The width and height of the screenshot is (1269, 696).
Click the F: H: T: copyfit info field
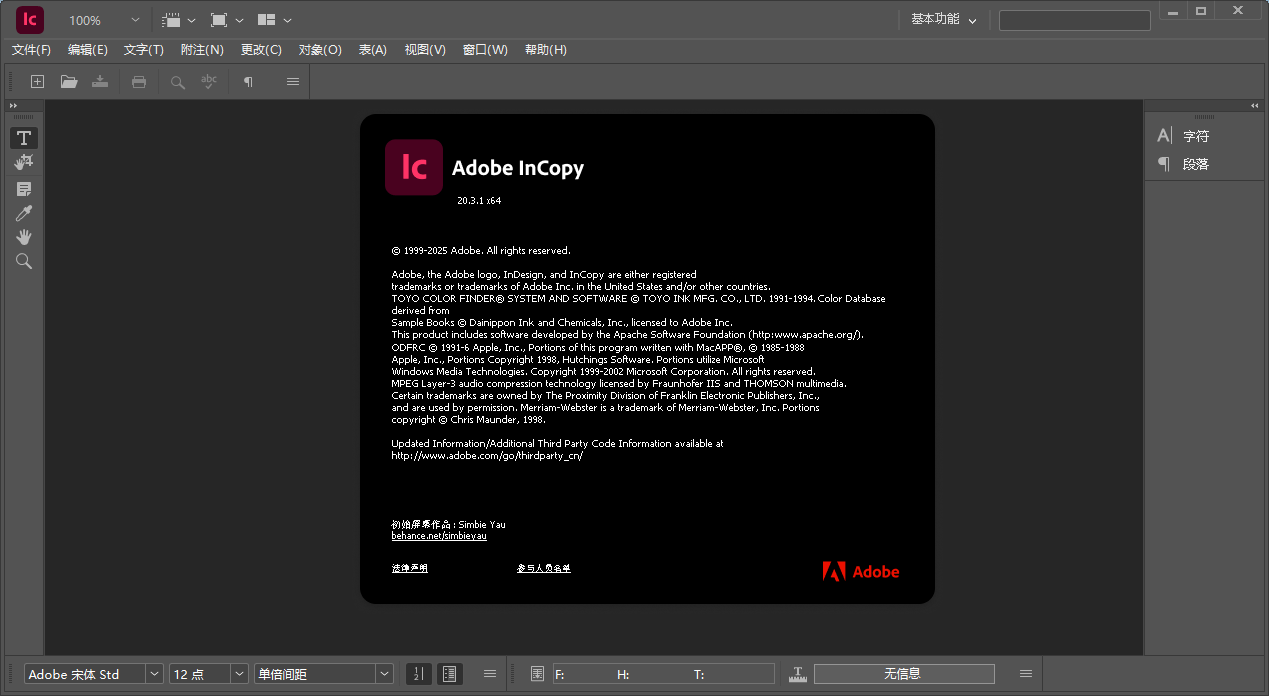(664, 674)
